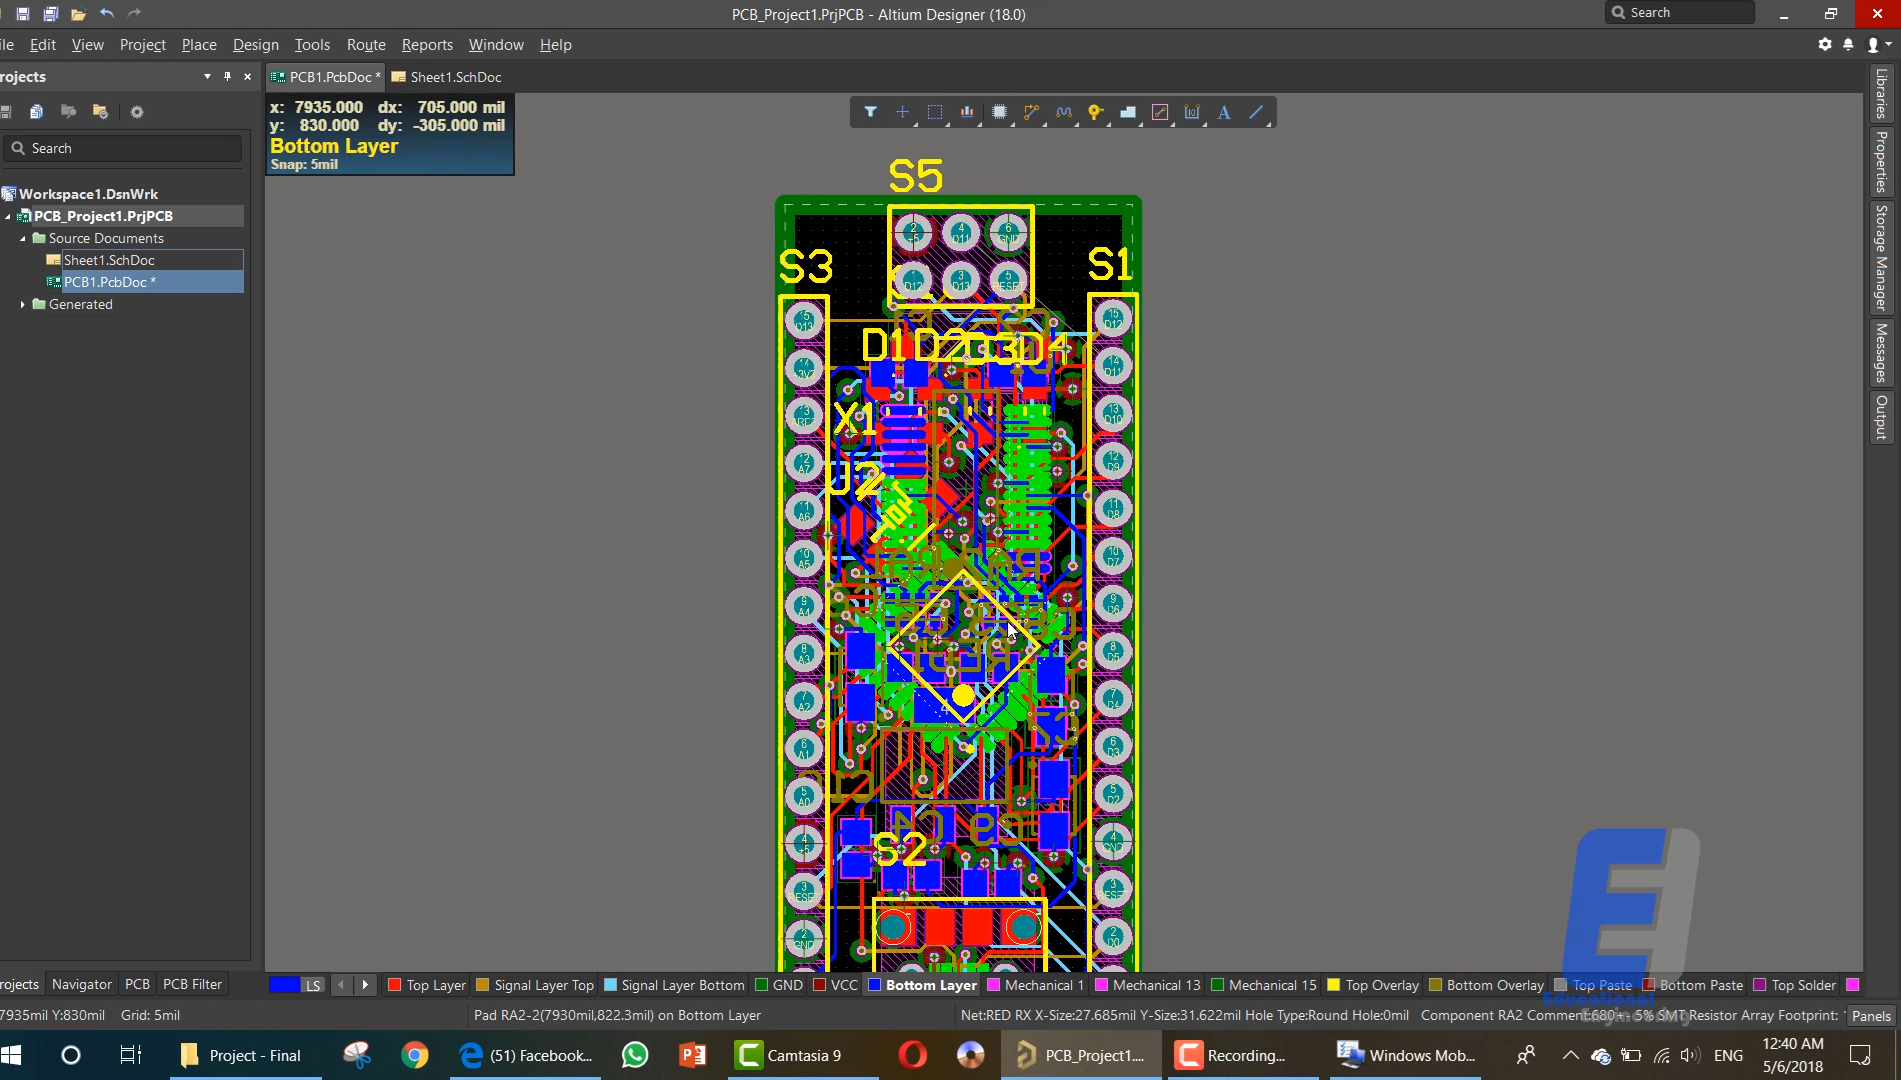Click the LS layer set color swatch

283,985
